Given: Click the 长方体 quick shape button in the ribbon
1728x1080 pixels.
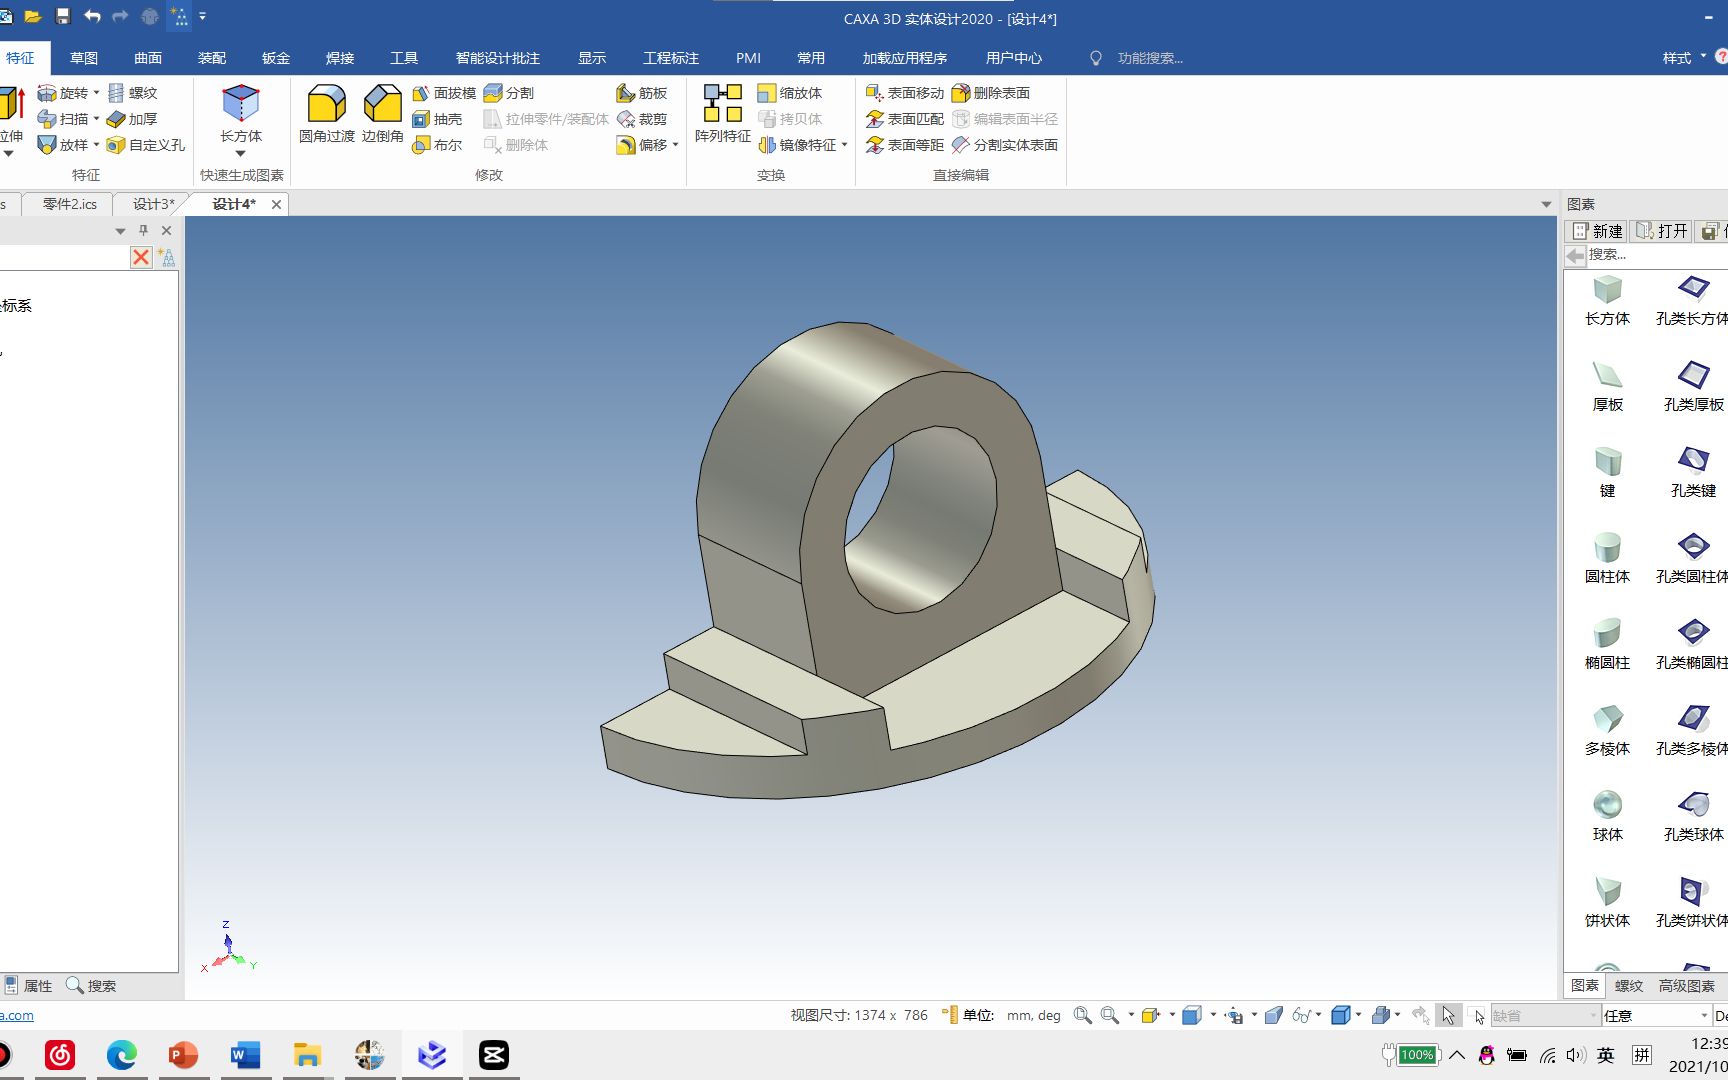Looking at the screenshot, I should 241,113.
